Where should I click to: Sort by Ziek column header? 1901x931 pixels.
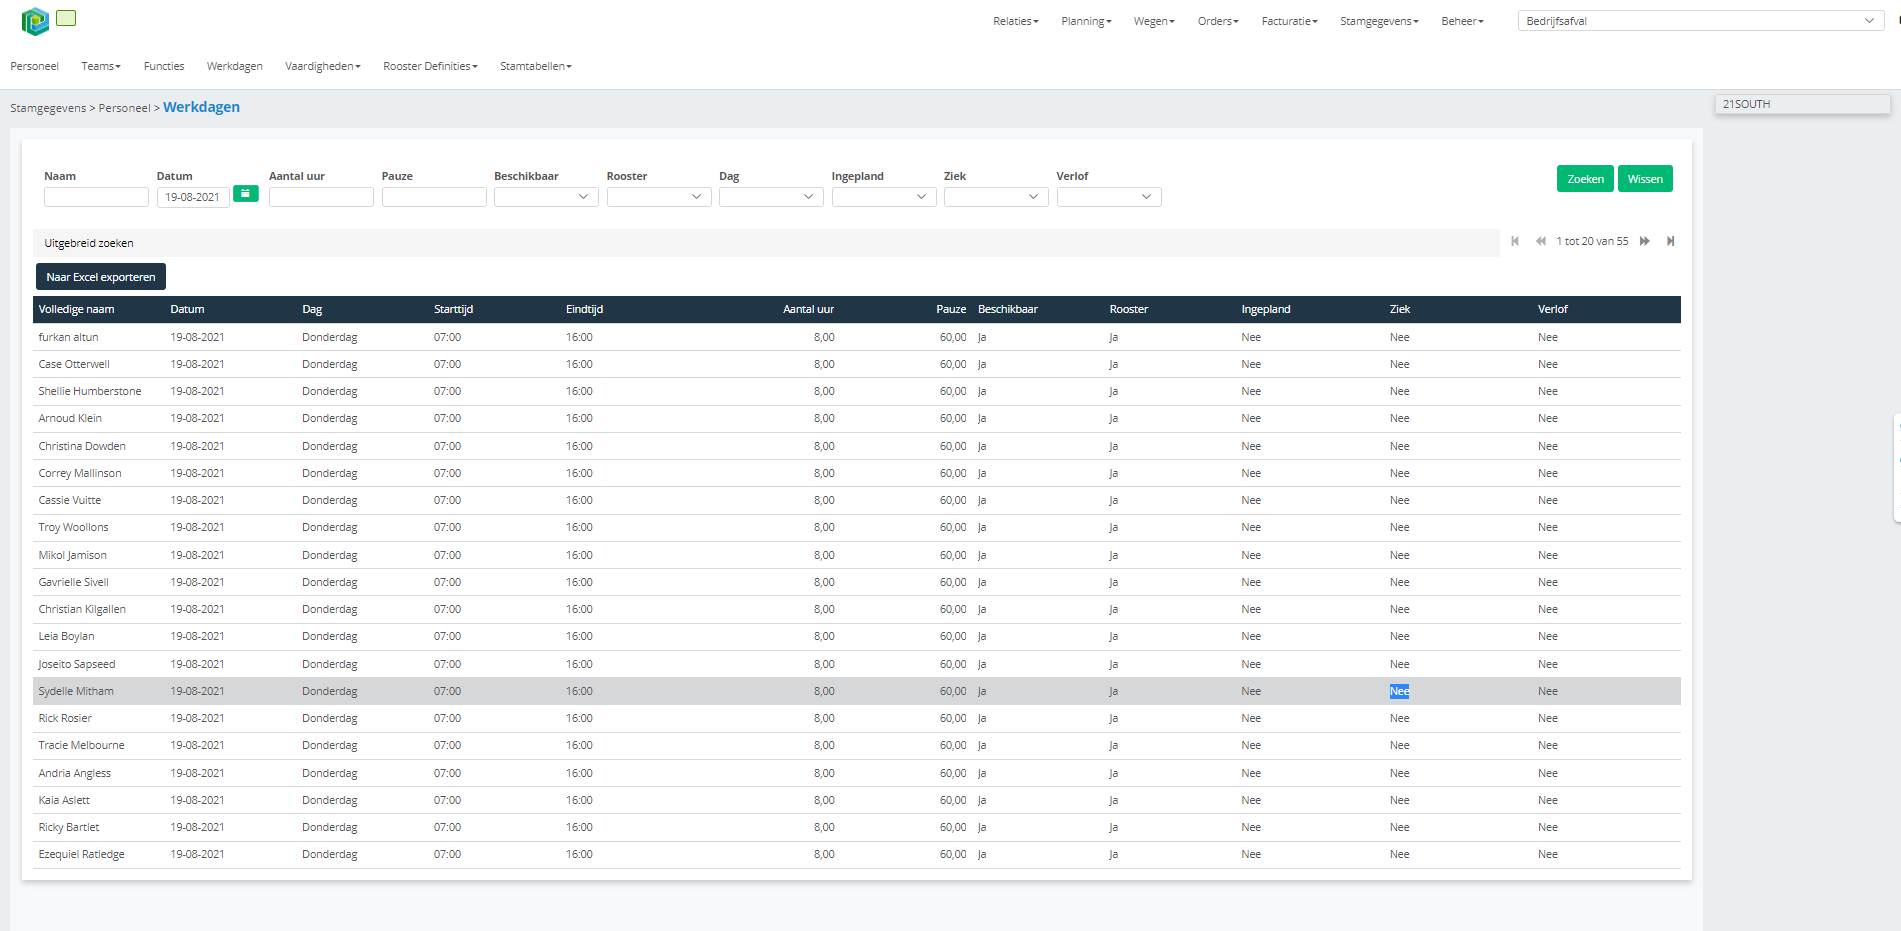1399,309
